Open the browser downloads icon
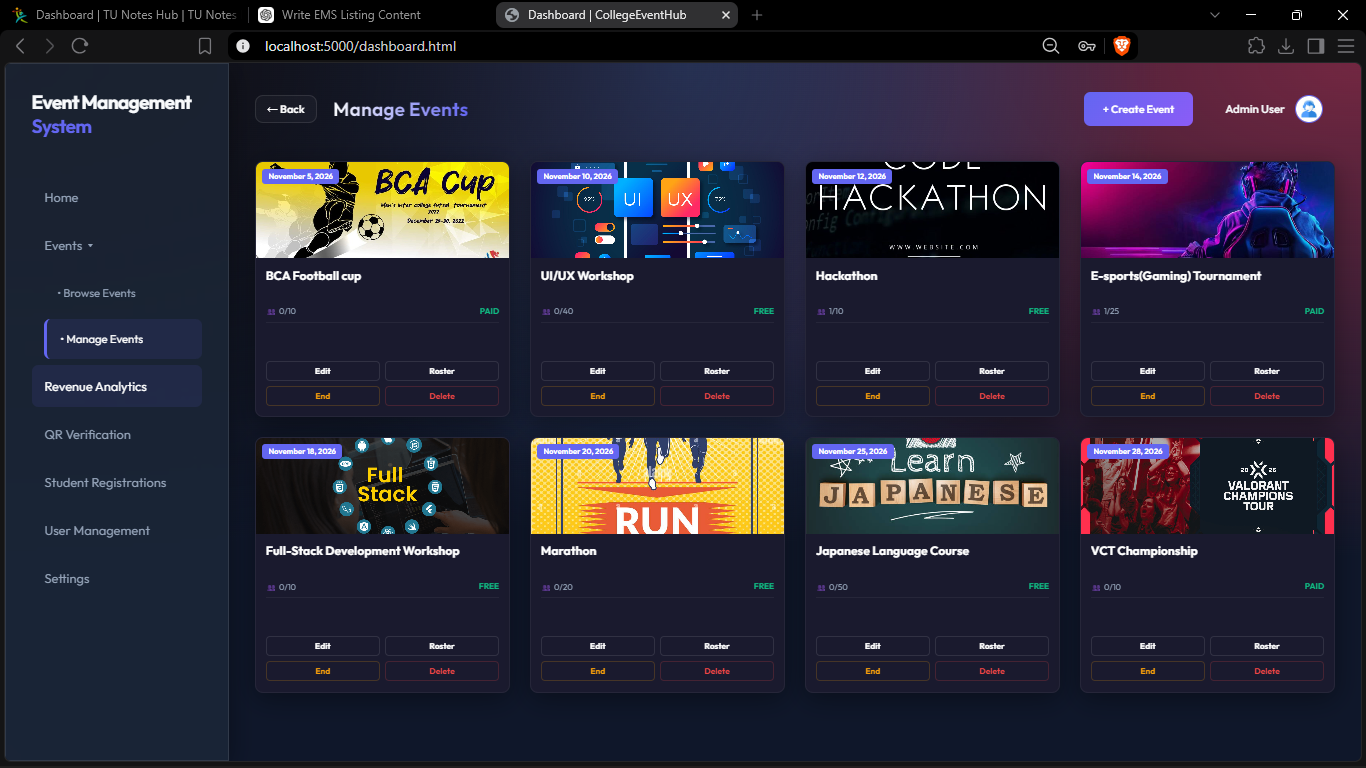Screen dimensions: 1366x768 1286,46
